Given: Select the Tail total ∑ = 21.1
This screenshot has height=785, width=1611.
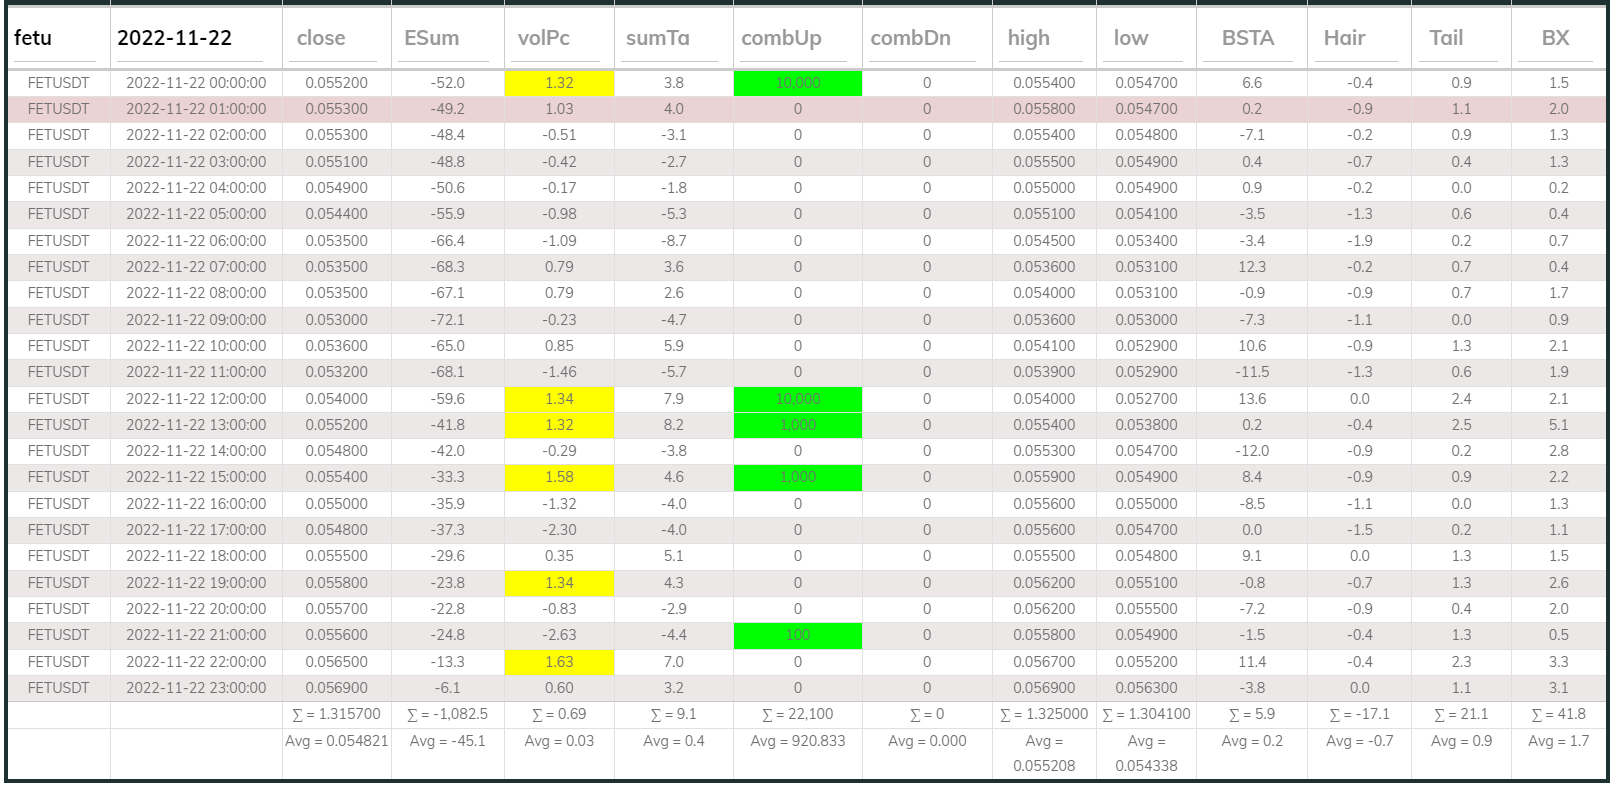Looking at the screenshot, I should (x=1461, y=714).
